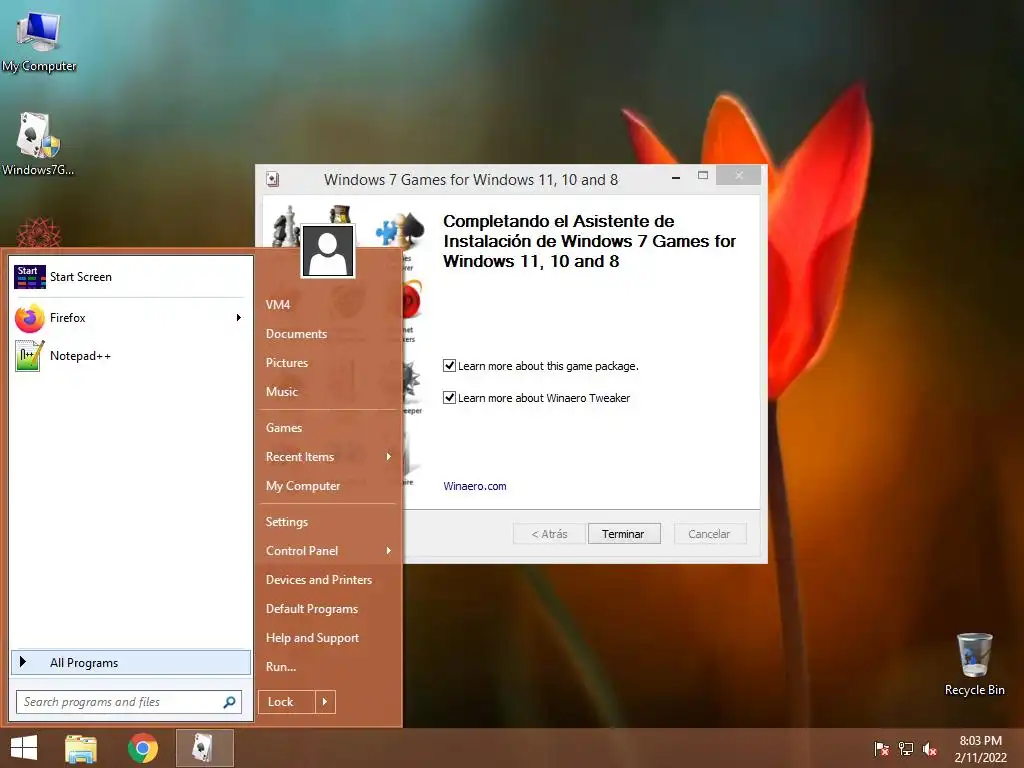The width and height of the screenshot is (1024, 768).
Task: Click the Terminar button to finish setup
Action: pos(624,534)
